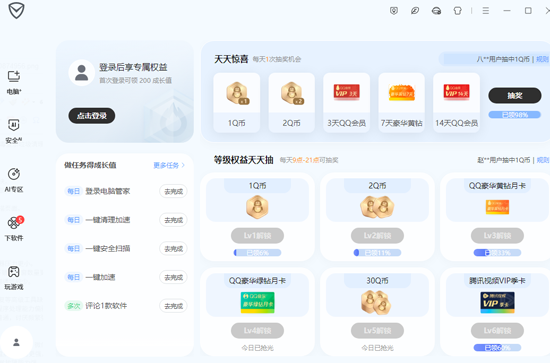Click the 抽奖 lottery draw button
This screenshot has width=550, height=363.
click(x=515, y=95)
